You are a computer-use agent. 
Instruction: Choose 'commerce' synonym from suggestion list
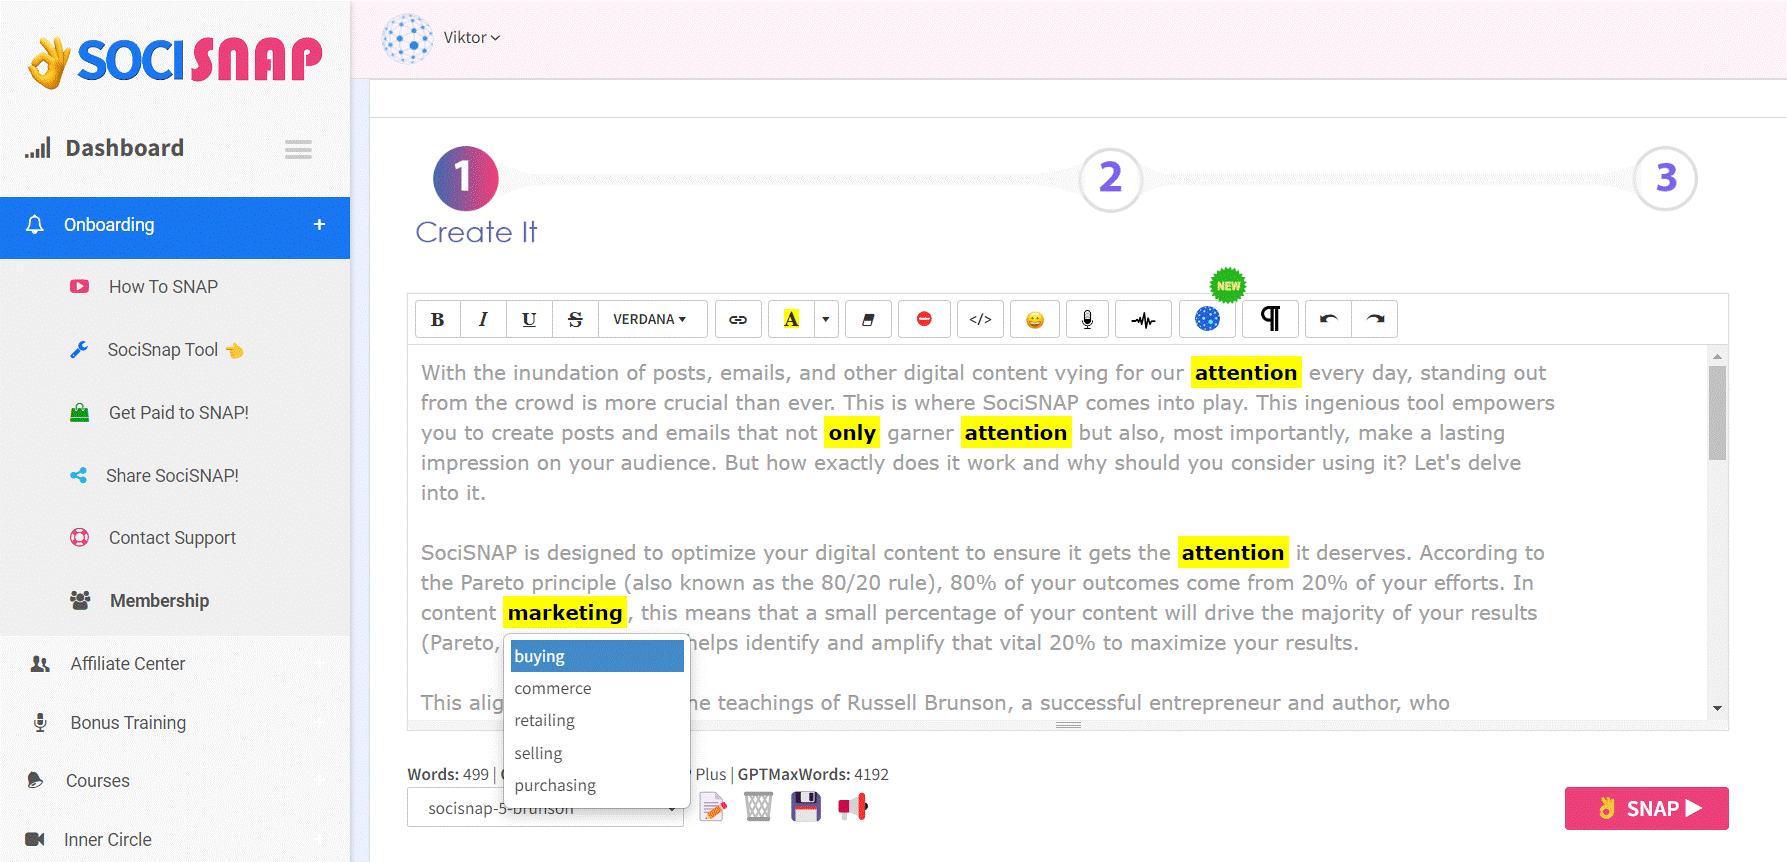pos(597,688)
